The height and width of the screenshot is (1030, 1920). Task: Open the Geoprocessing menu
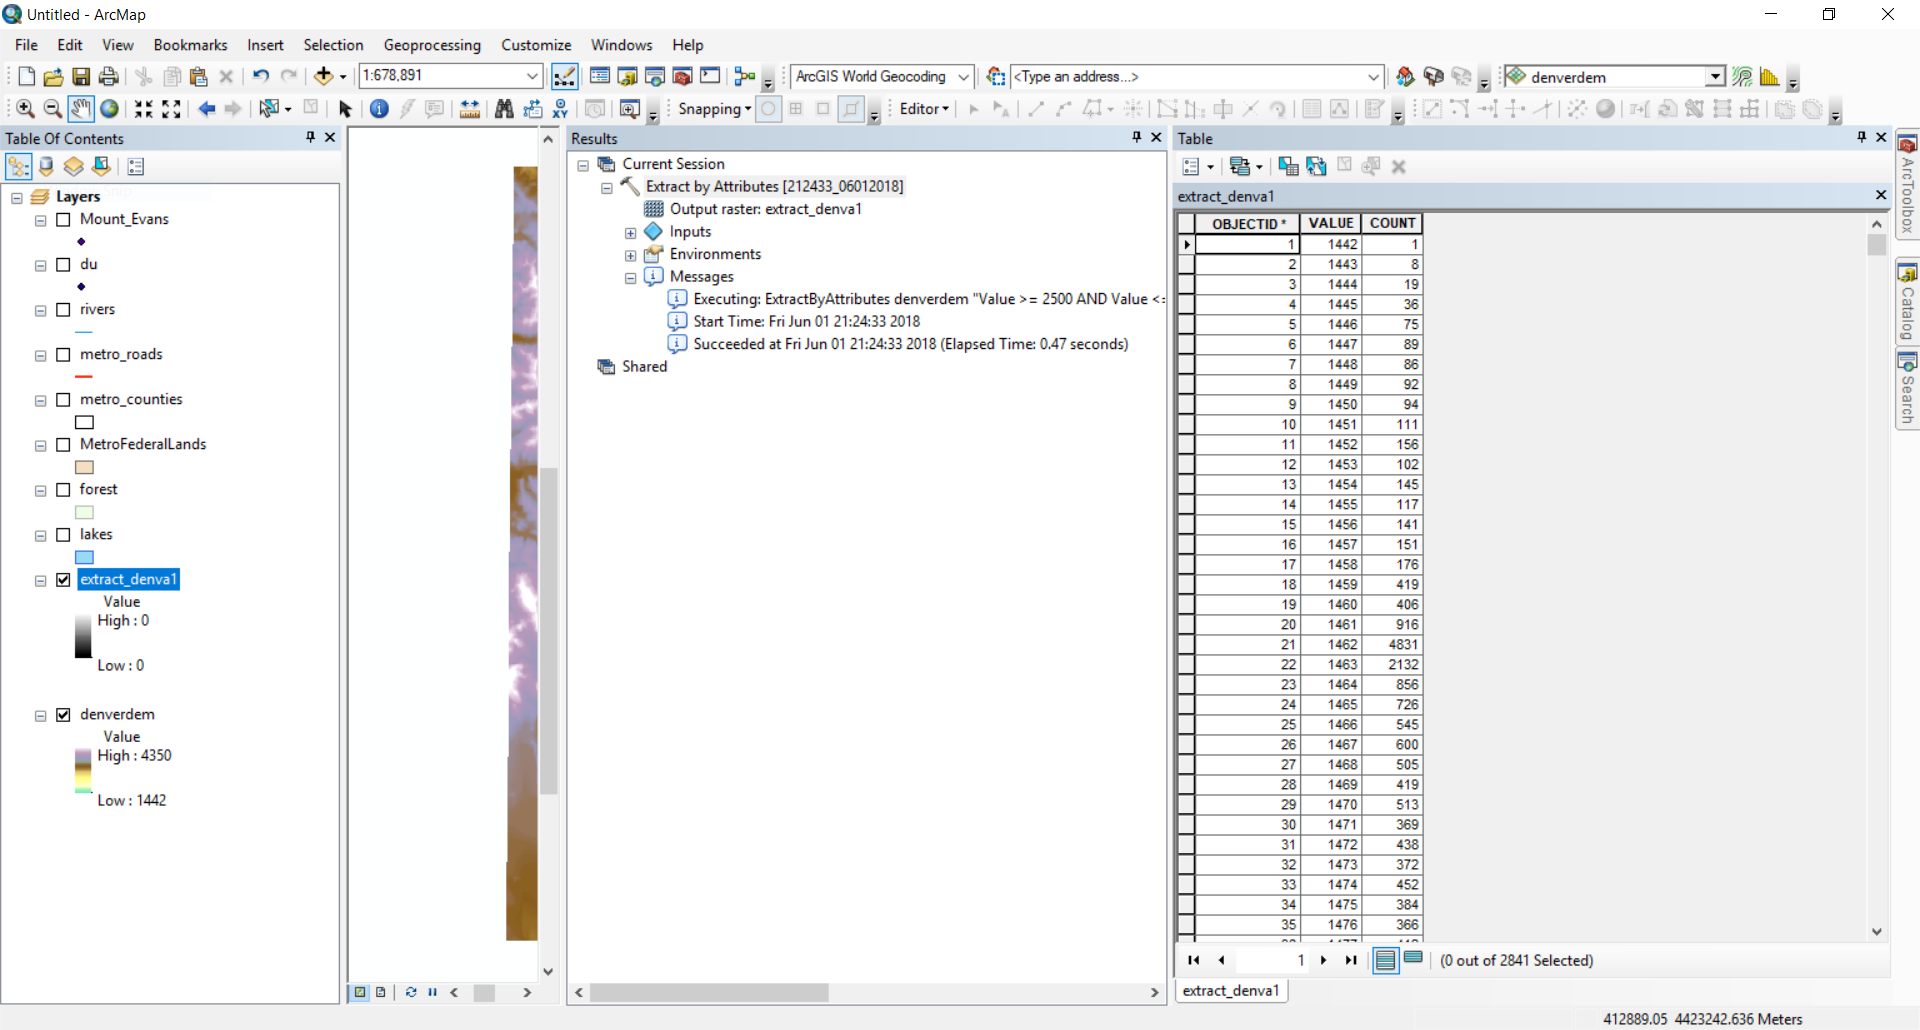pos(432,45)
